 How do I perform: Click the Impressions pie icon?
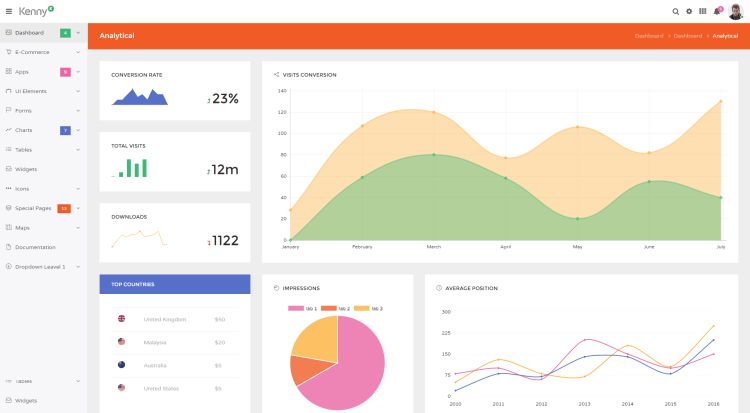point(276,288)
